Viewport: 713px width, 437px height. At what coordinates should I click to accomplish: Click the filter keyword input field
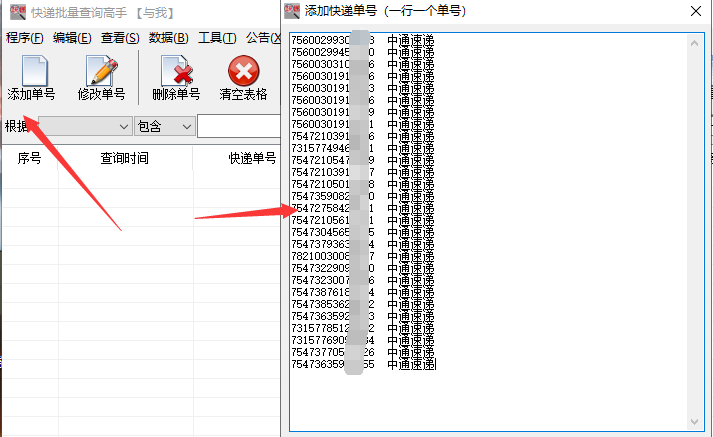pyautogui.click(x=239, y=126)
